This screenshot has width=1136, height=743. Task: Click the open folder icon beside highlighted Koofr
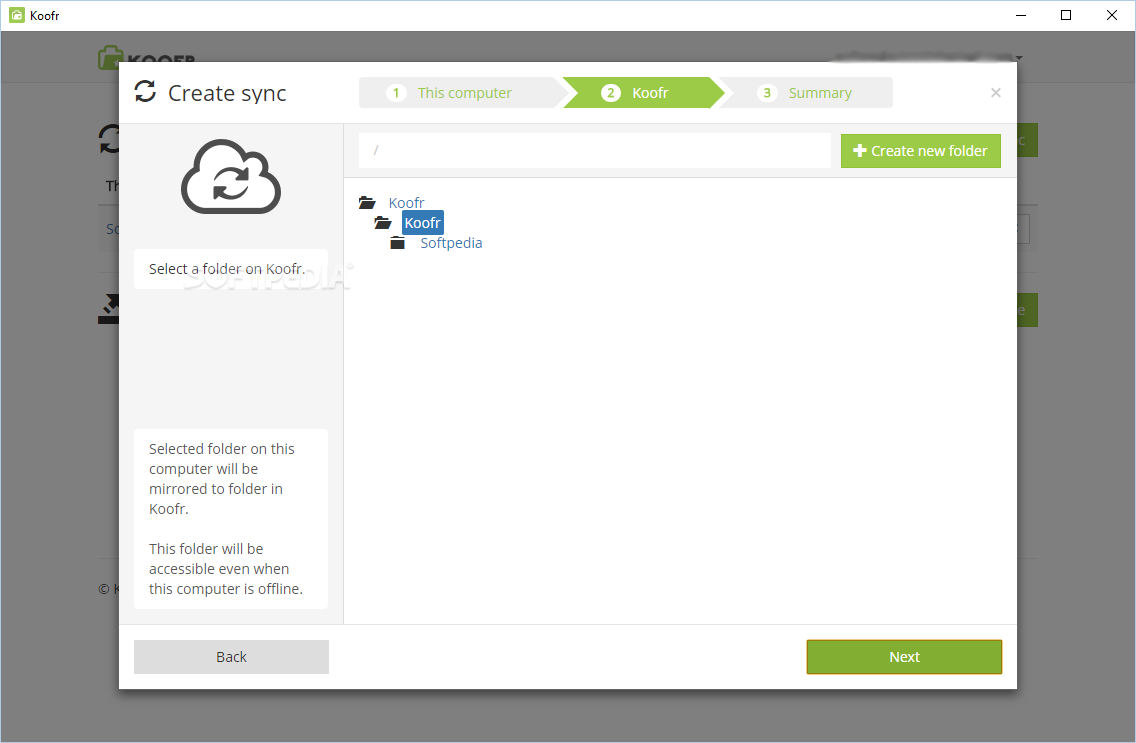[383, 223]
